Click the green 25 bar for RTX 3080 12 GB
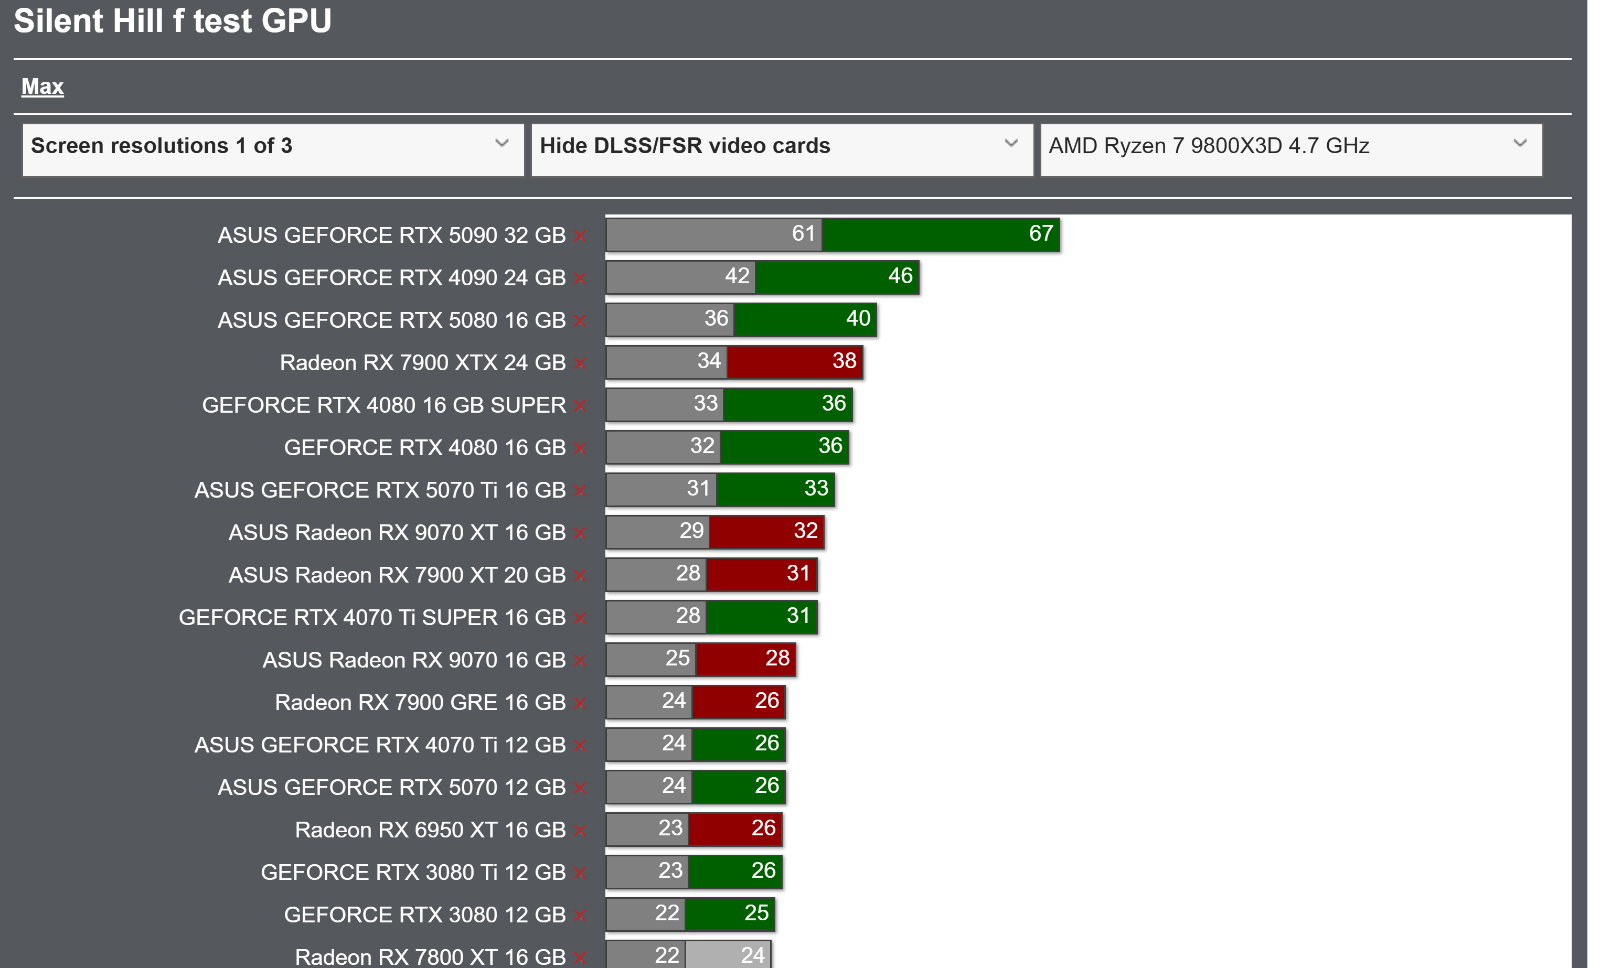 (730, 915)
